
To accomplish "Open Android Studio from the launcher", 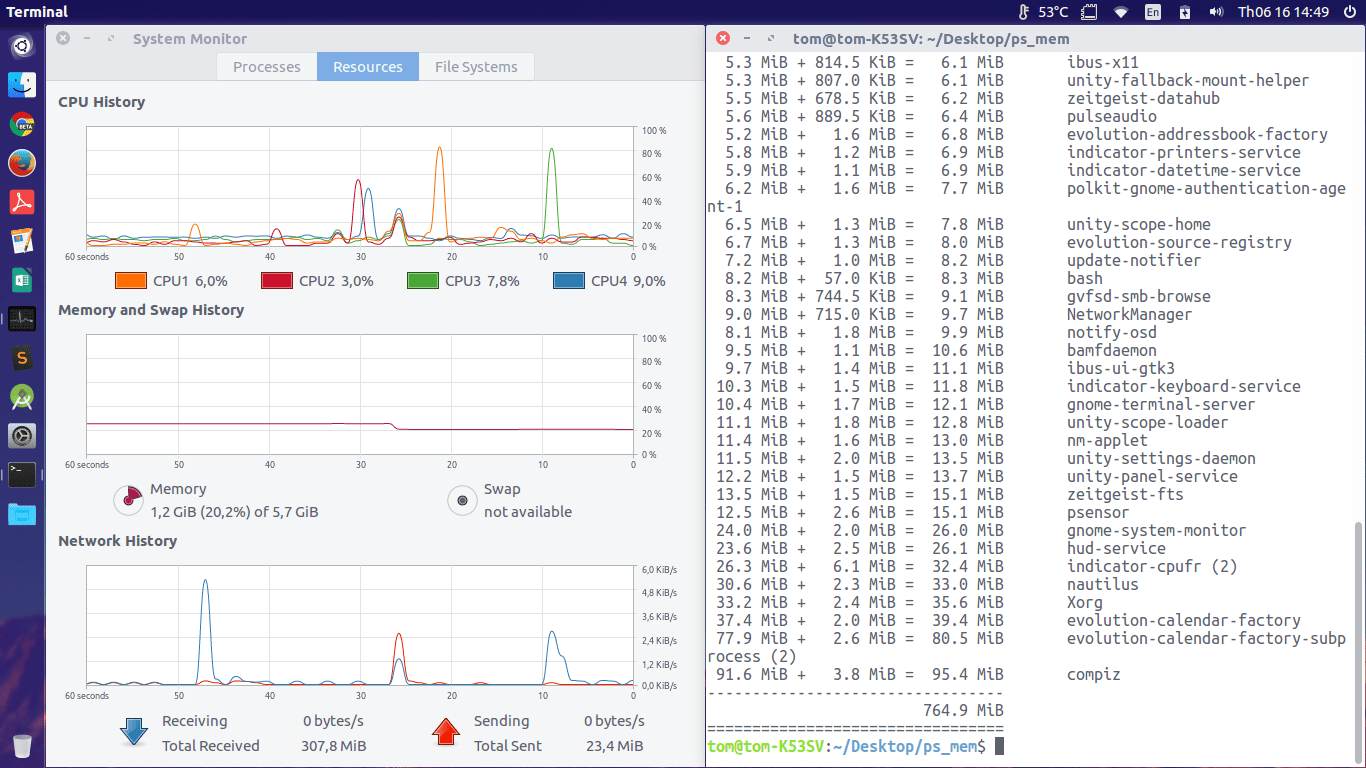I will click(x=22, y=397).
